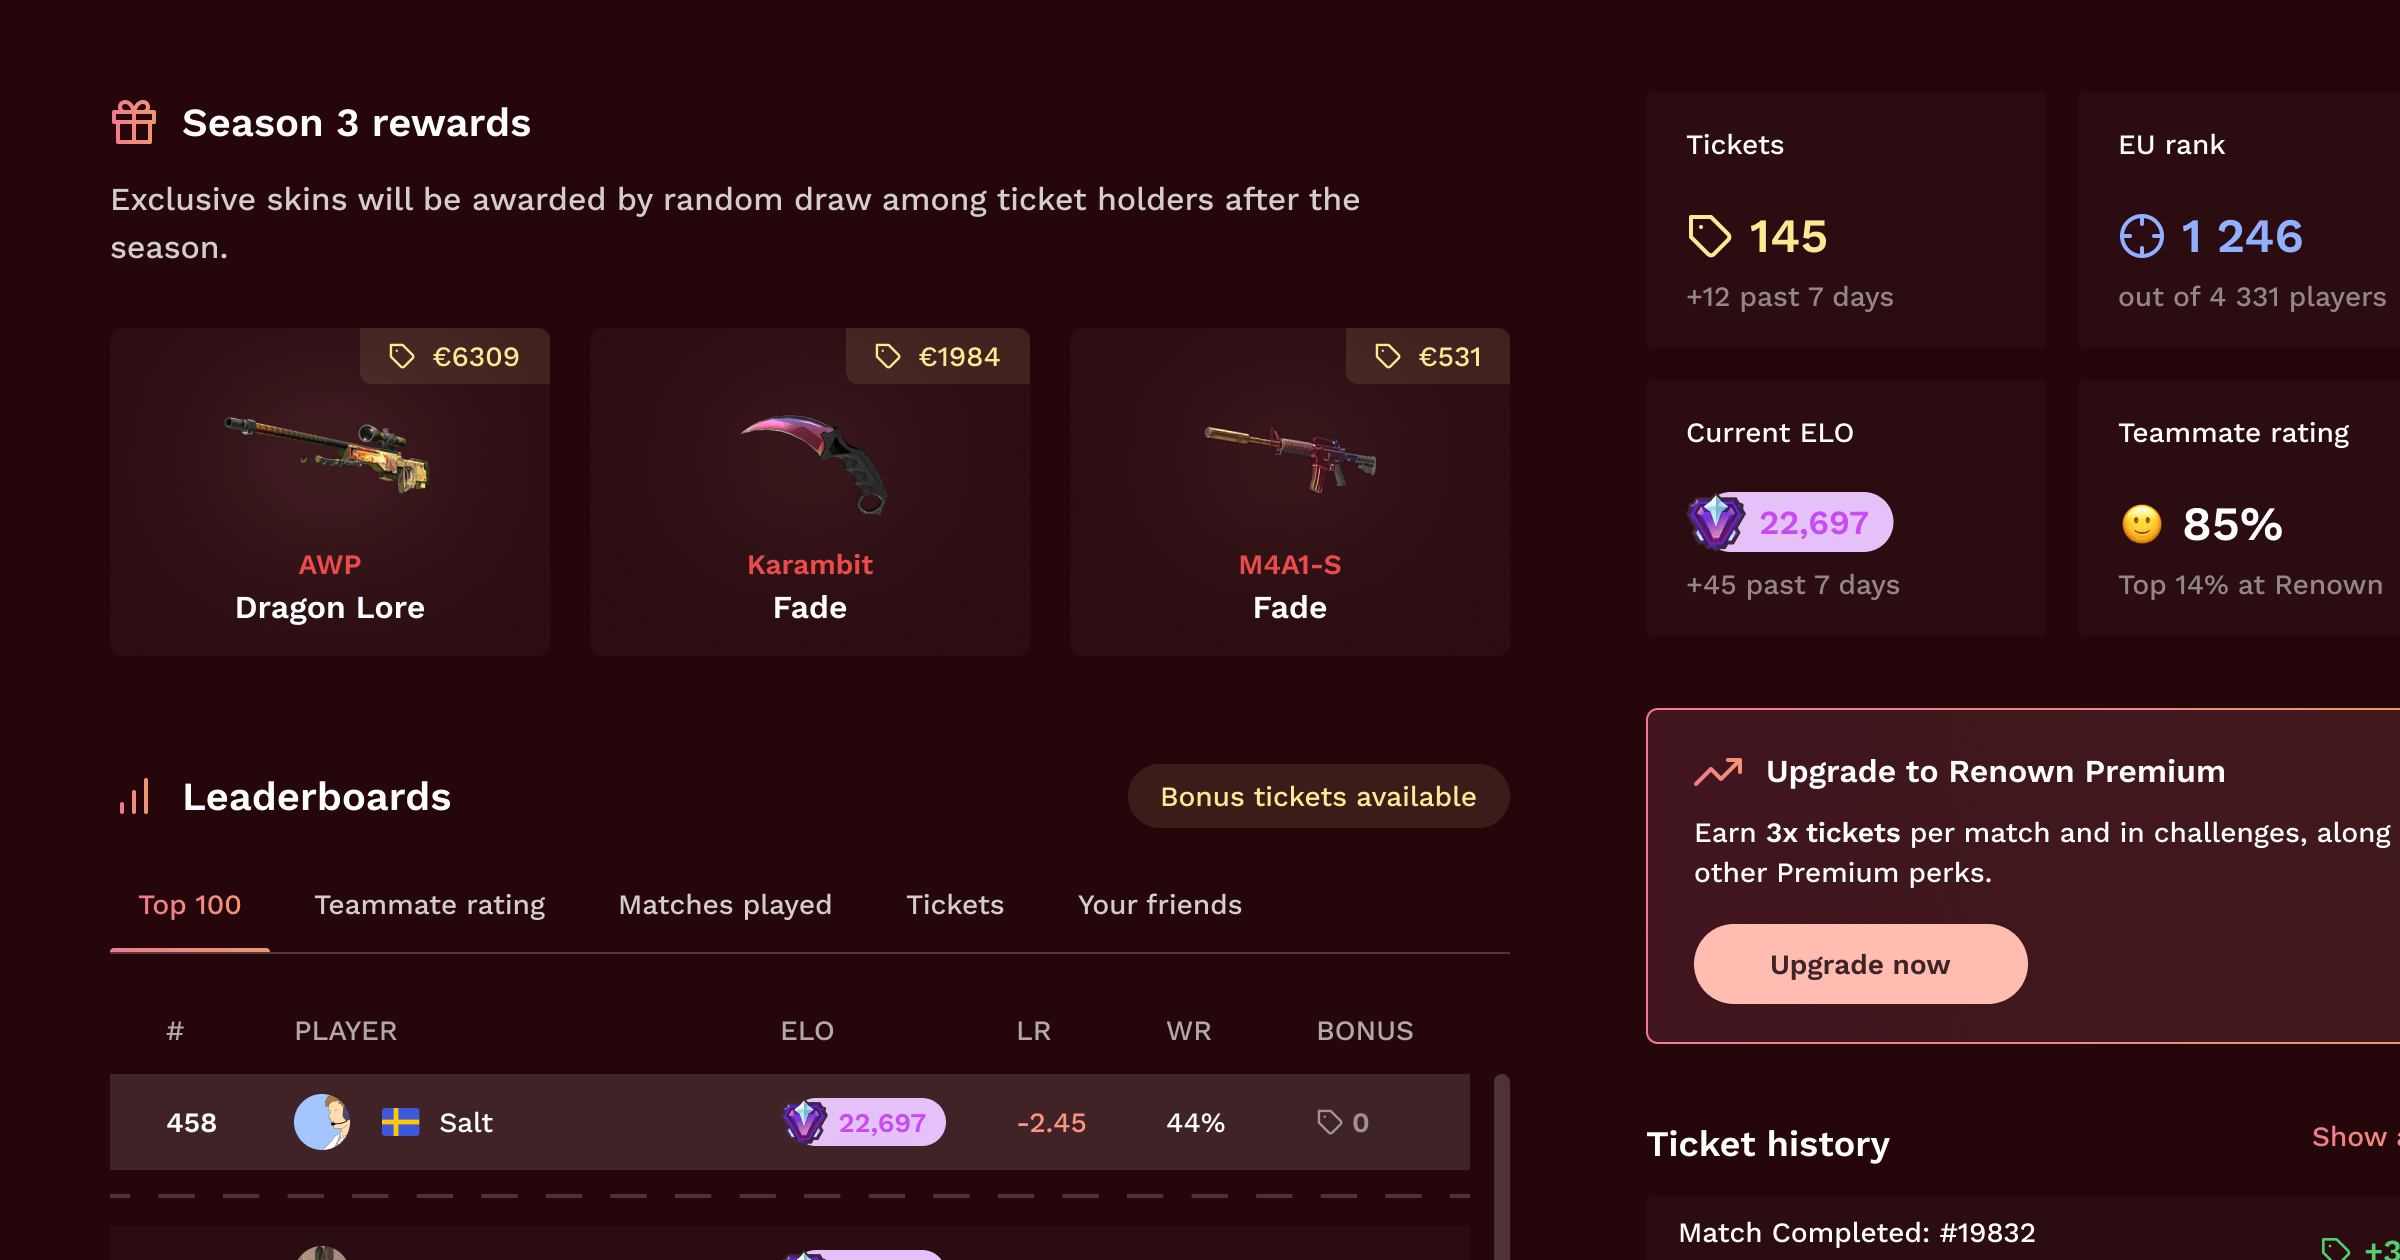Click the trending arrow icon on the Premium banner
Viewport: 2400px width, 1260px height.
pyautogui.click(x=1719, y=771)
